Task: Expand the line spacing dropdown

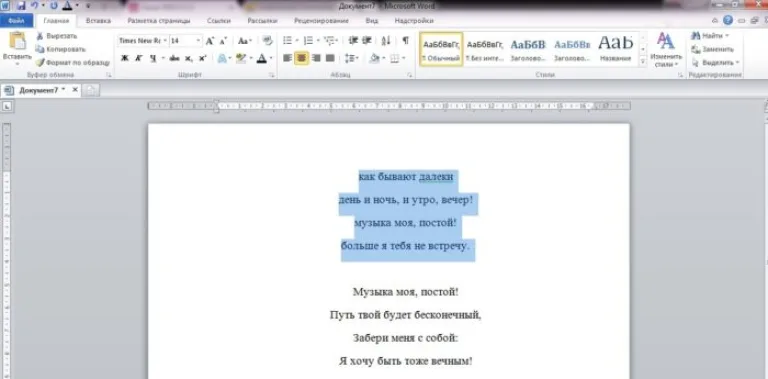Action: [352, 58]
